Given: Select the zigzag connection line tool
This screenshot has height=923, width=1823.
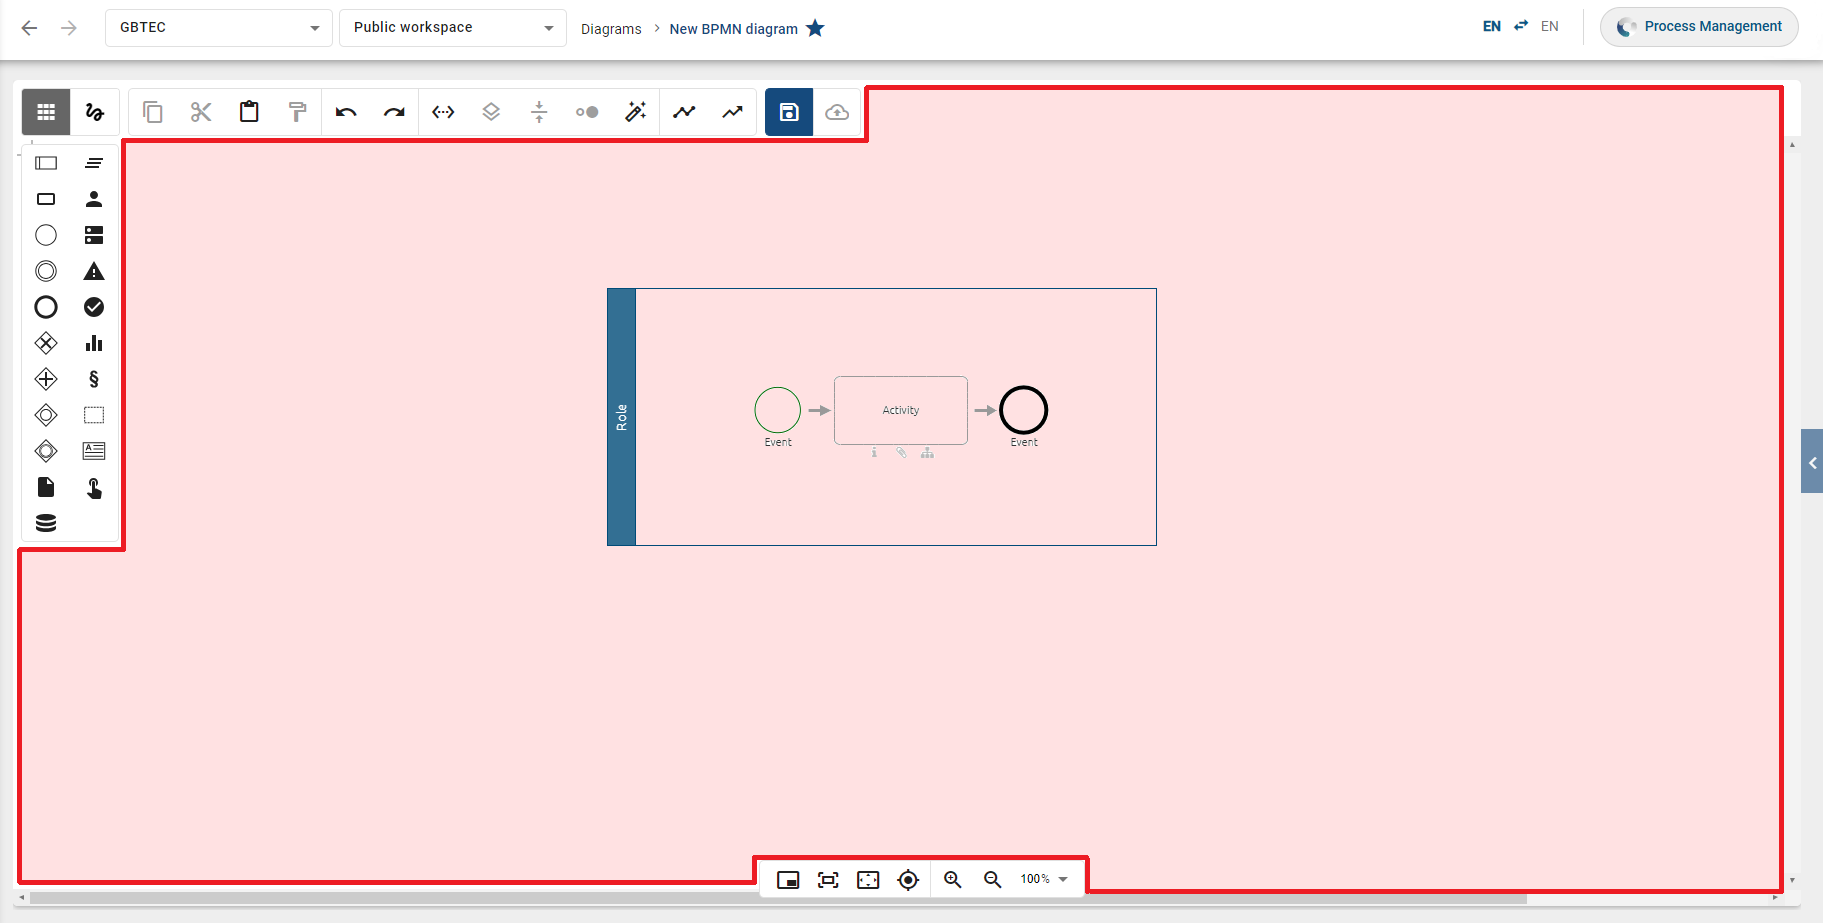Looking at the screenshot, I should (684, 112).
